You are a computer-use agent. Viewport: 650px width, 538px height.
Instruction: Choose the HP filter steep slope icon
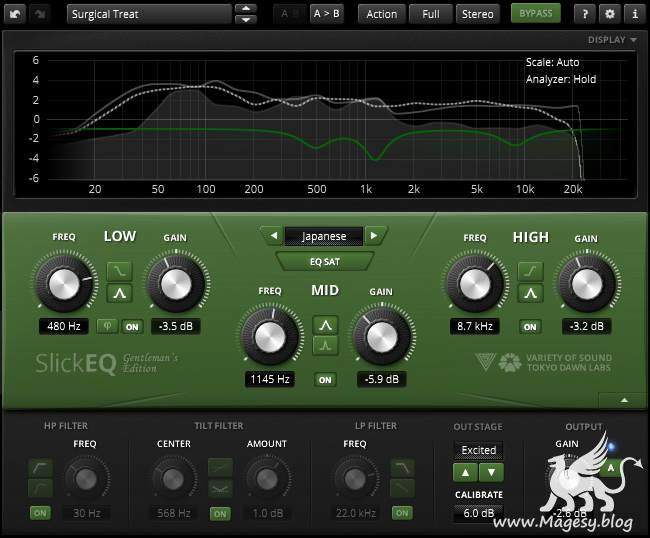40,468
